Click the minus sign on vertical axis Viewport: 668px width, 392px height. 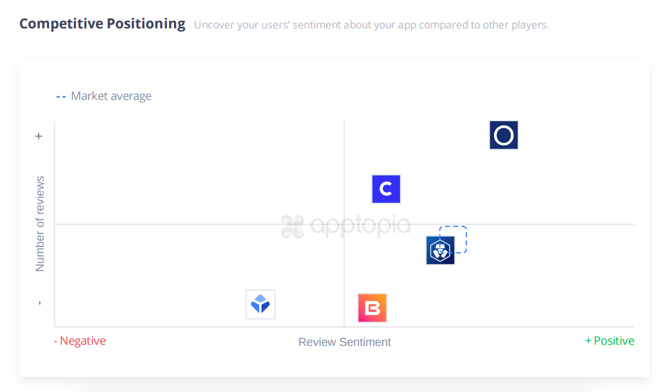click(40, 303)
